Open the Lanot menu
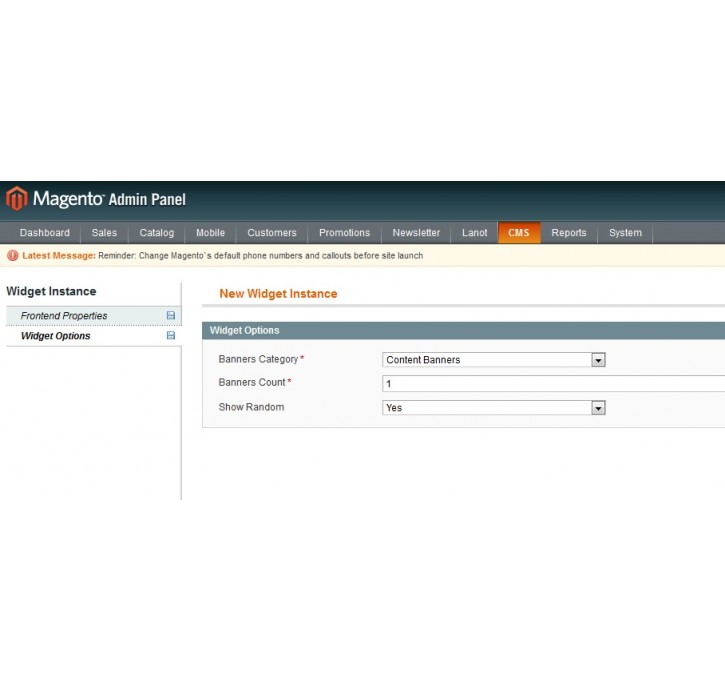Viewport: 725px width, 680px height. (475, 233)
